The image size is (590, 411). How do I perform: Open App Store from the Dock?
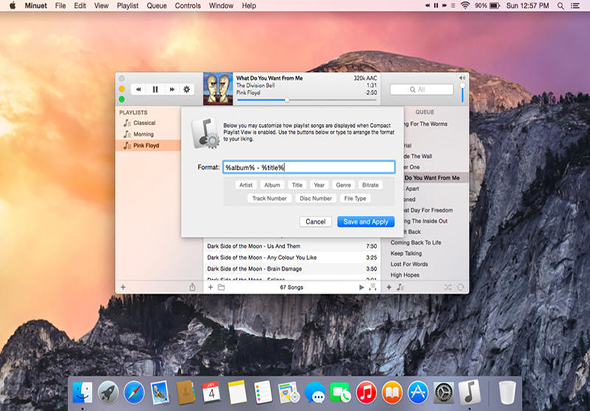coord(418,392)
